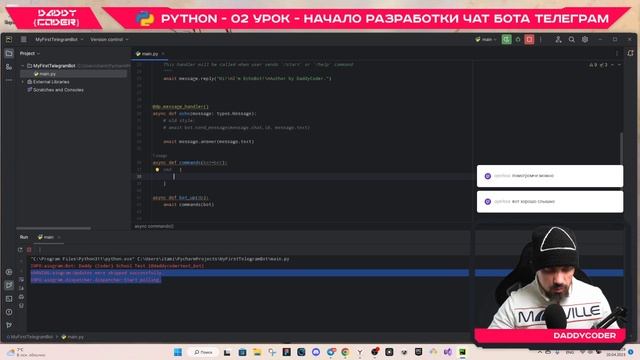The width and height of the screenshot is (640, 360).
Task: Click the Windows taskbar search box
Action: [203, 352]
